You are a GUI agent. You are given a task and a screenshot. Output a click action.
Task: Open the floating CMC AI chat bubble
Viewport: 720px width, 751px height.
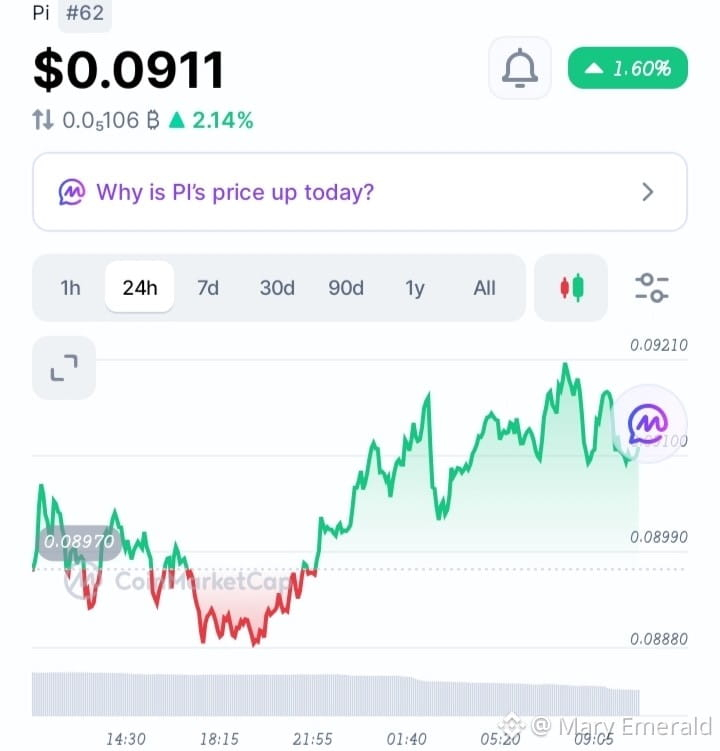pyautogui.click(x=648, y=424)
